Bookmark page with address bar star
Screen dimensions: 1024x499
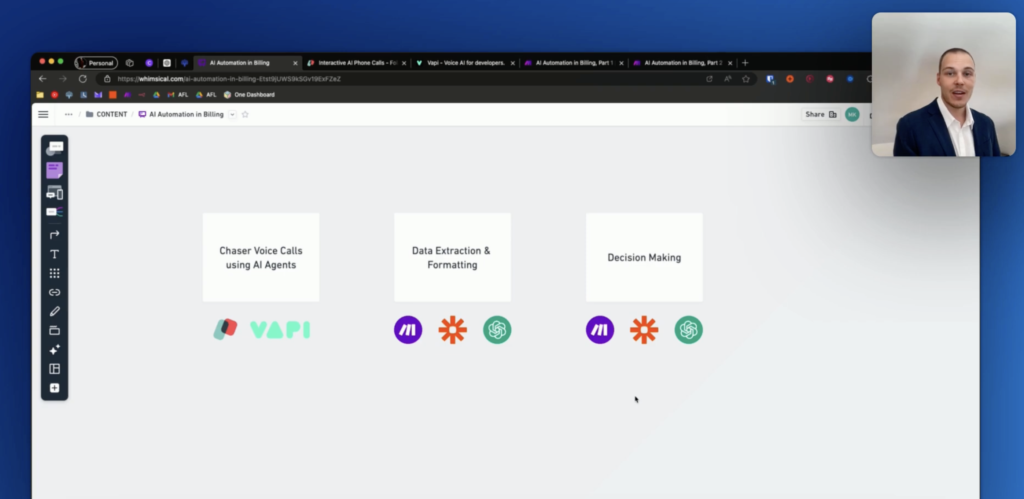point(746,78)
